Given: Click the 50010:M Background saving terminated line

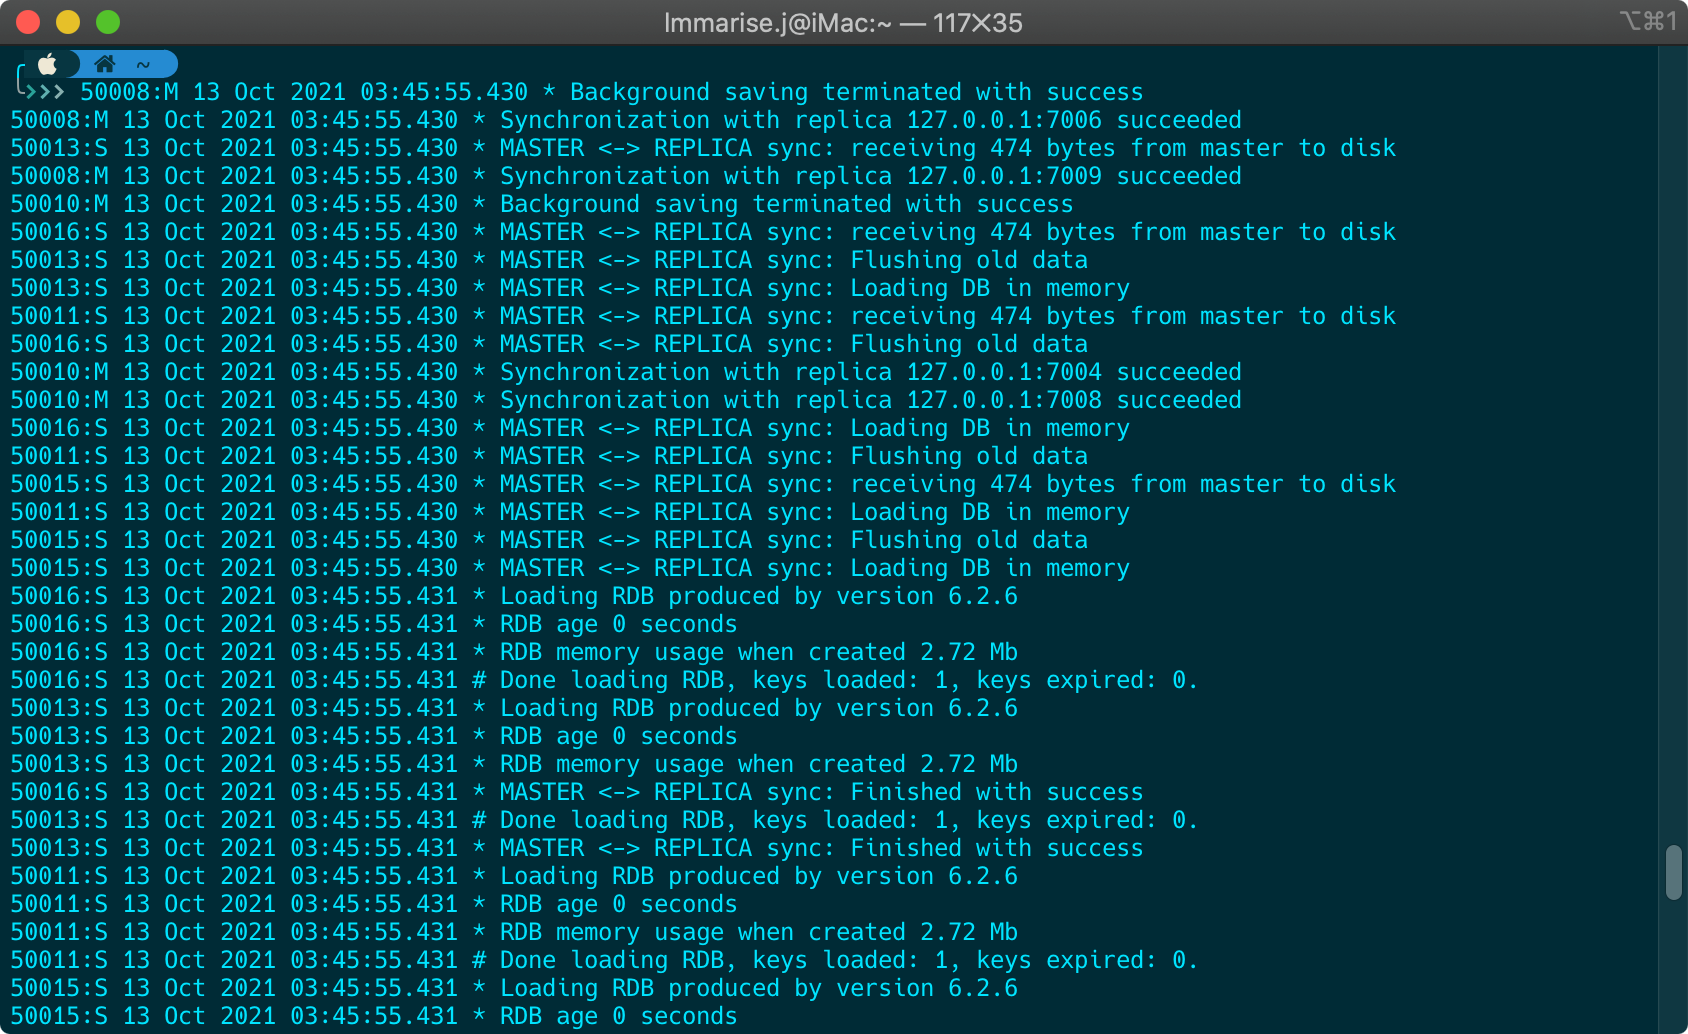Looking at the screenshot, I should pos(542,204).
